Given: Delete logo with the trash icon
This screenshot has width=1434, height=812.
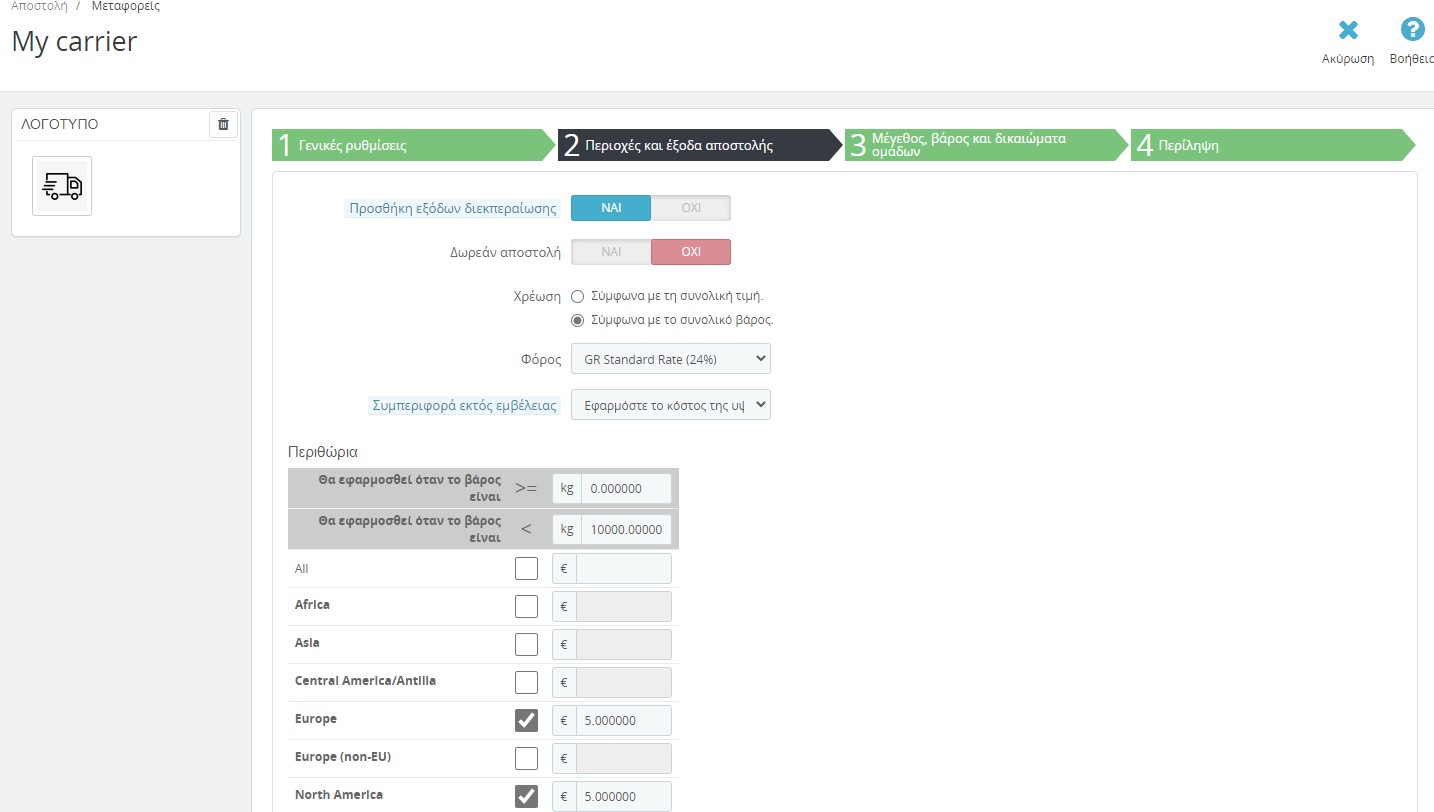Looking at the screenshot, I should [x=223, y=124].
